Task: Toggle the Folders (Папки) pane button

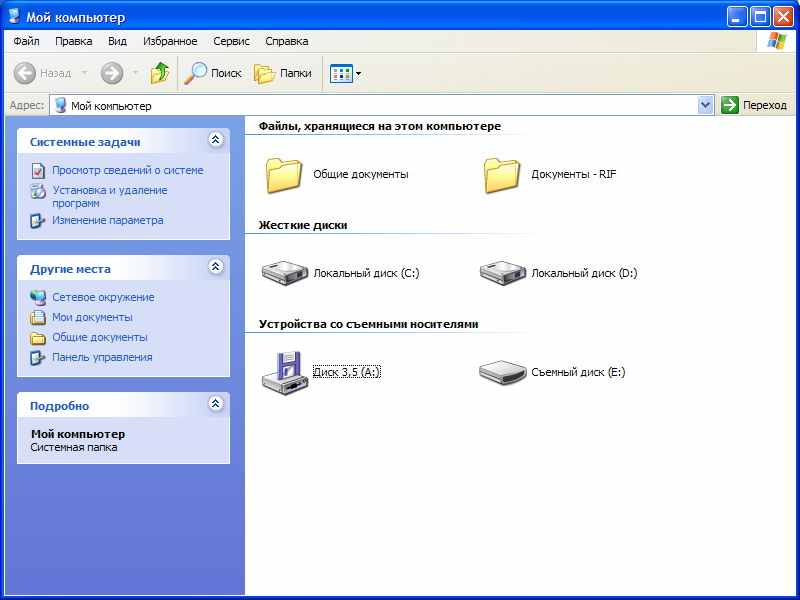Action: 283,73
